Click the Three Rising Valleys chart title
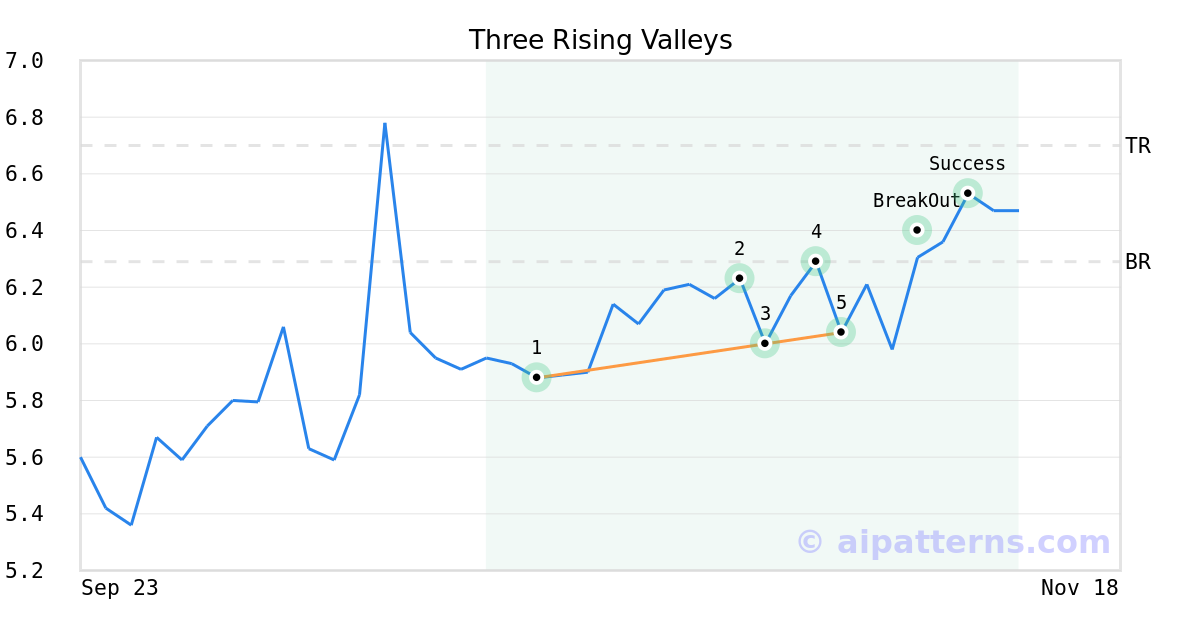This screenshot has height=630, width=1200. [600, 40]
